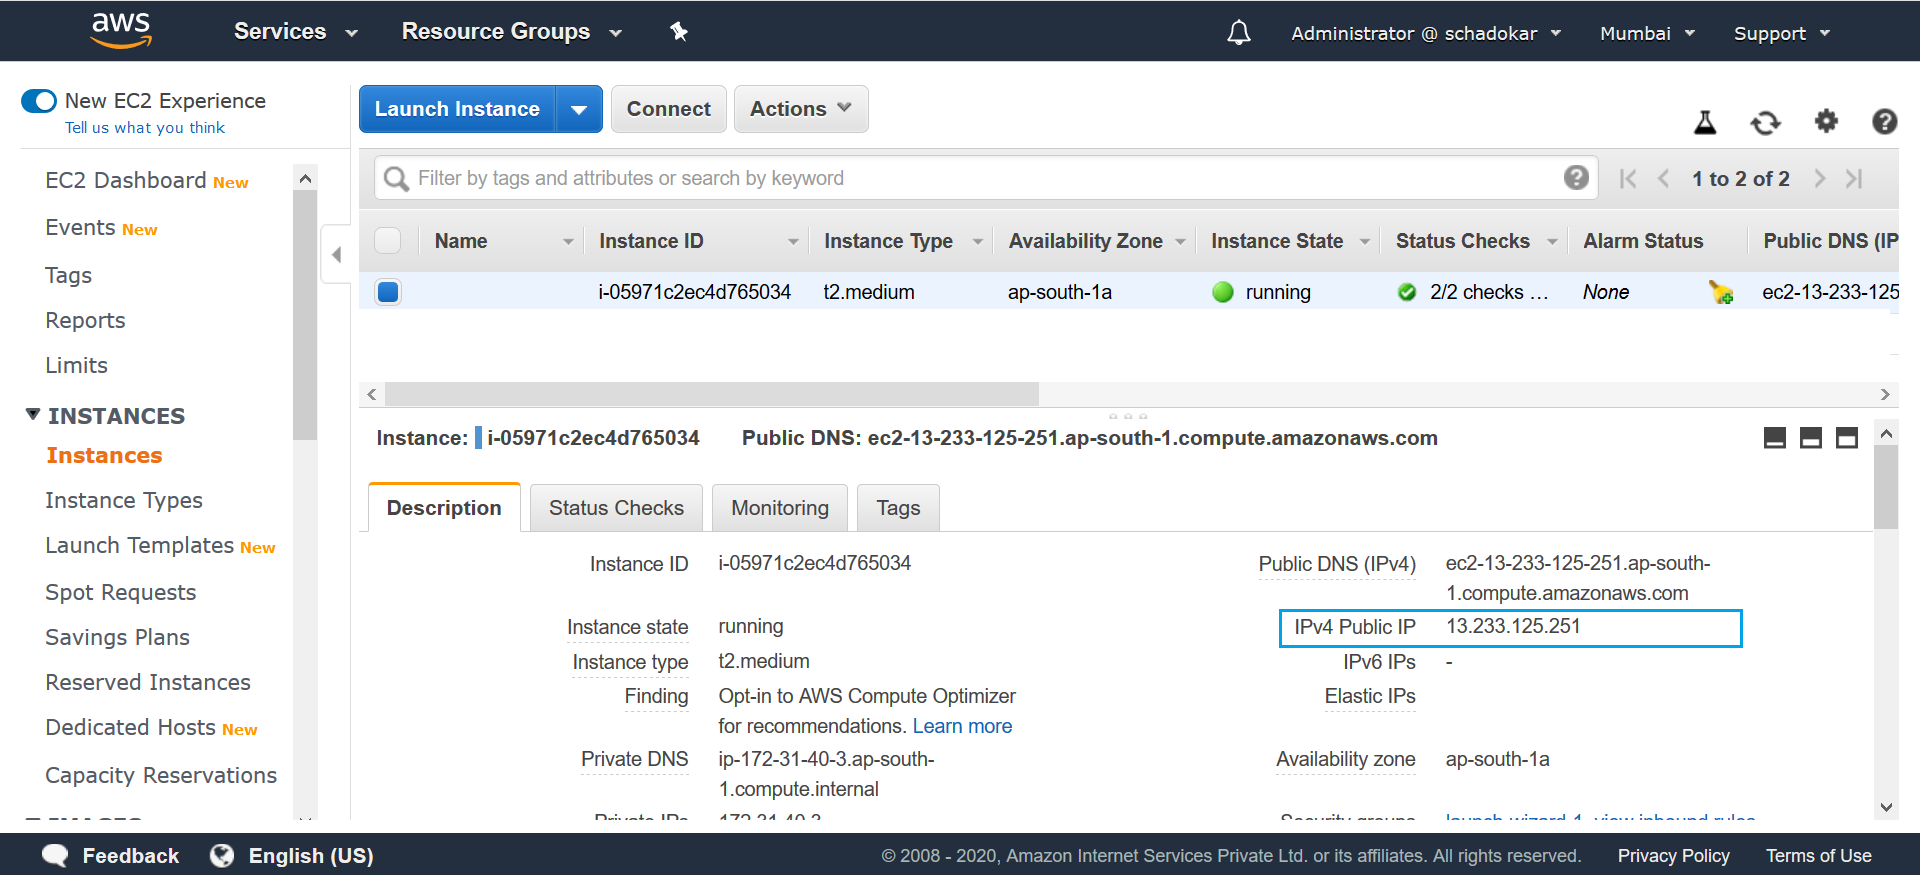Screen dimensions: 1920x875
Task: Open Support dropdown
Action: [1782, 33]
